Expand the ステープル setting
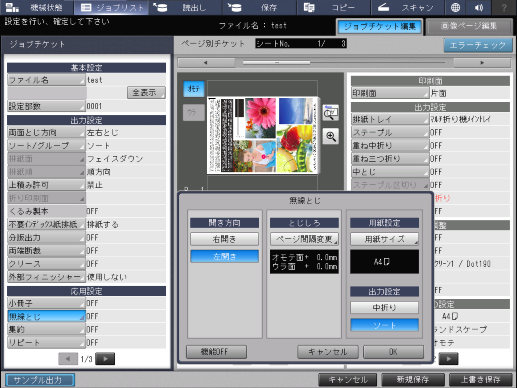Screen dimensions: 517x388 coord(390,132)
